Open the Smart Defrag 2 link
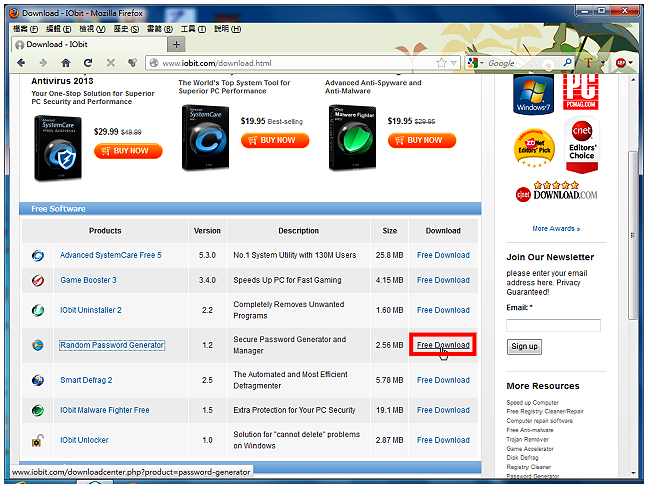This screenshot has width=652, height=488. pyautogui.click(x=86, y=380)
